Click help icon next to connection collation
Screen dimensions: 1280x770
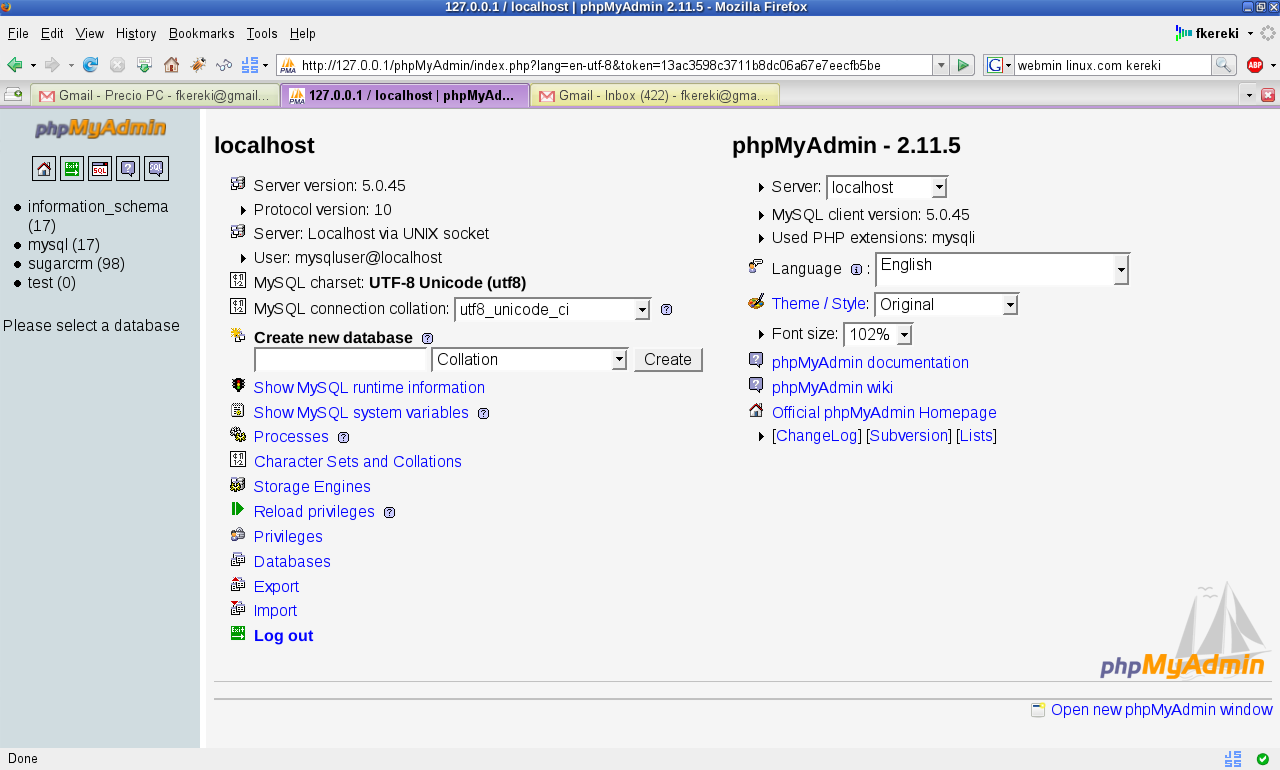(666, 310)
